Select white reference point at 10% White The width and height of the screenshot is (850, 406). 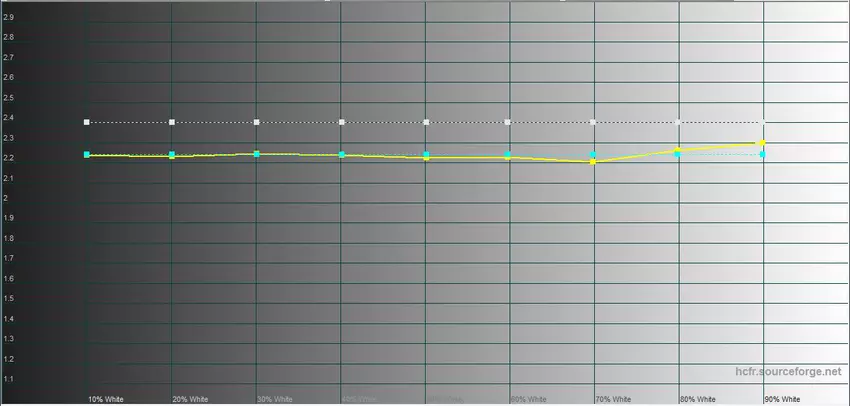88,122
